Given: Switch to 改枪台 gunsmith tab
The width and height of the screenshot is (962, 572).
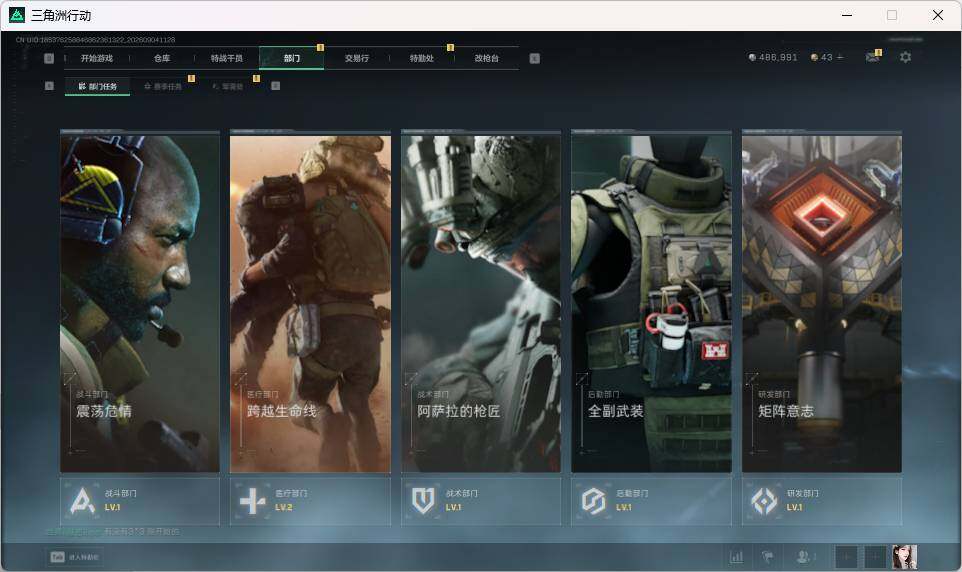Looking at the screenshot, I should [x=487, y=58].
